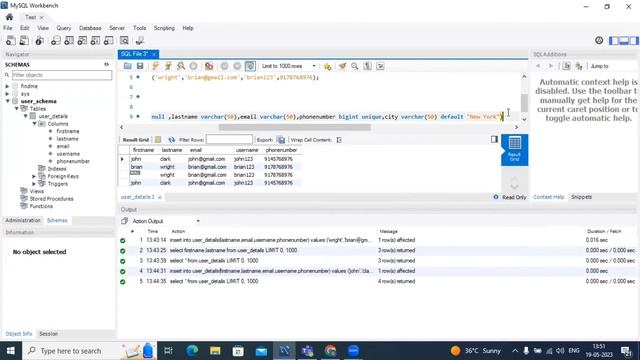Open the Scripting menu
Screen dimensions: 640x360
tap(164, 28)
